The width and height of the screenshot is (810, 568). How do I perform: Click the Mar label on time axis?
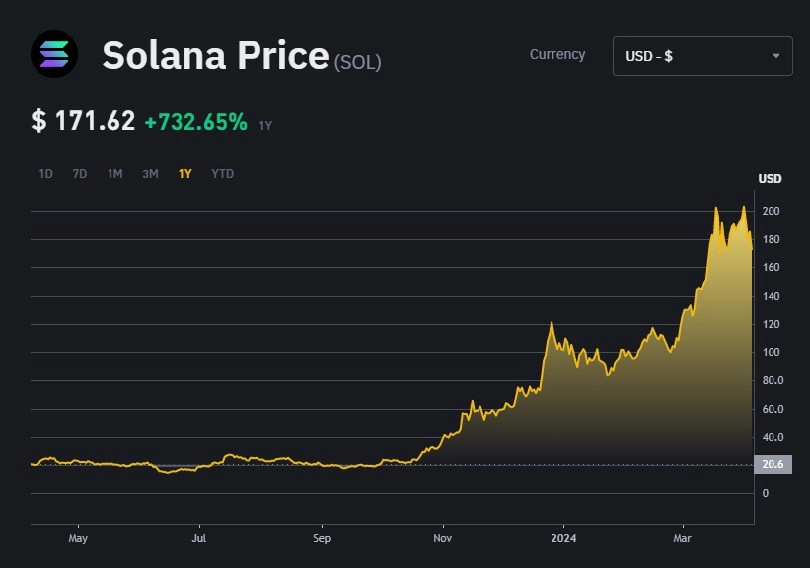tap(682, 538)
